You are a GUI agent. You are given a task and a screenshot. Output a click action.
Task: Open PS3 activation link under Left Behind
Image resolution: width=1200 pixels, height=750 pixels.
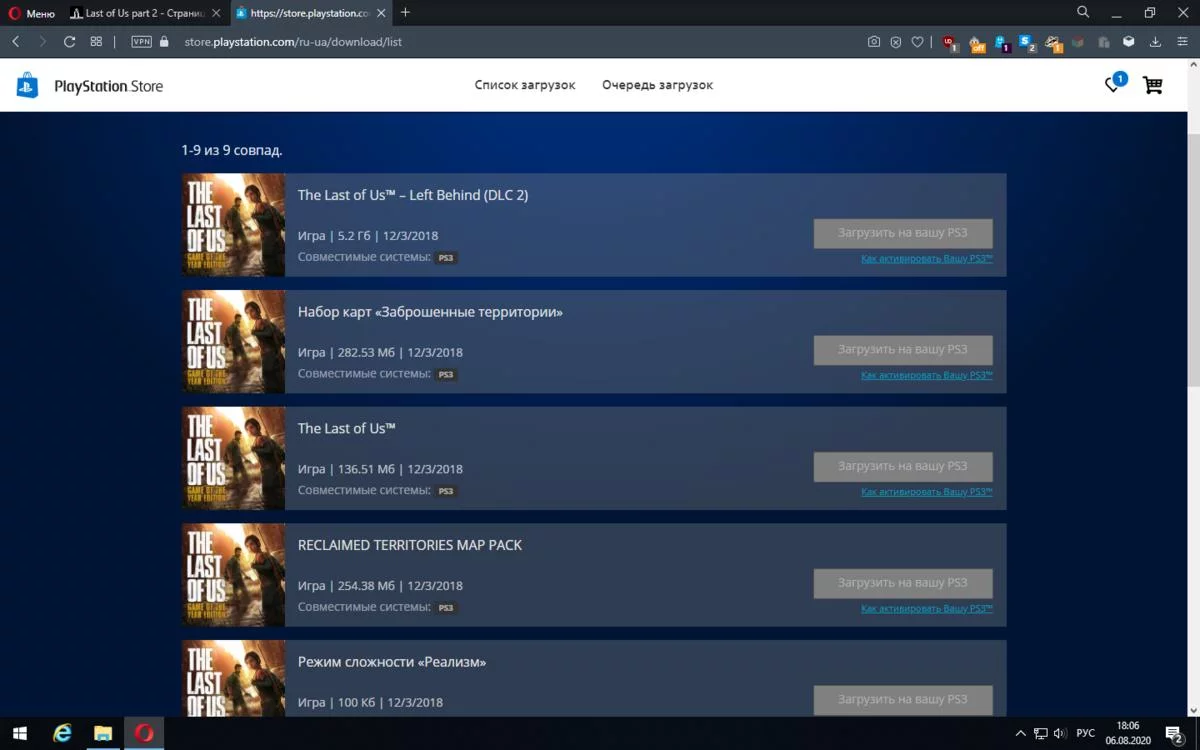point(926,259)
